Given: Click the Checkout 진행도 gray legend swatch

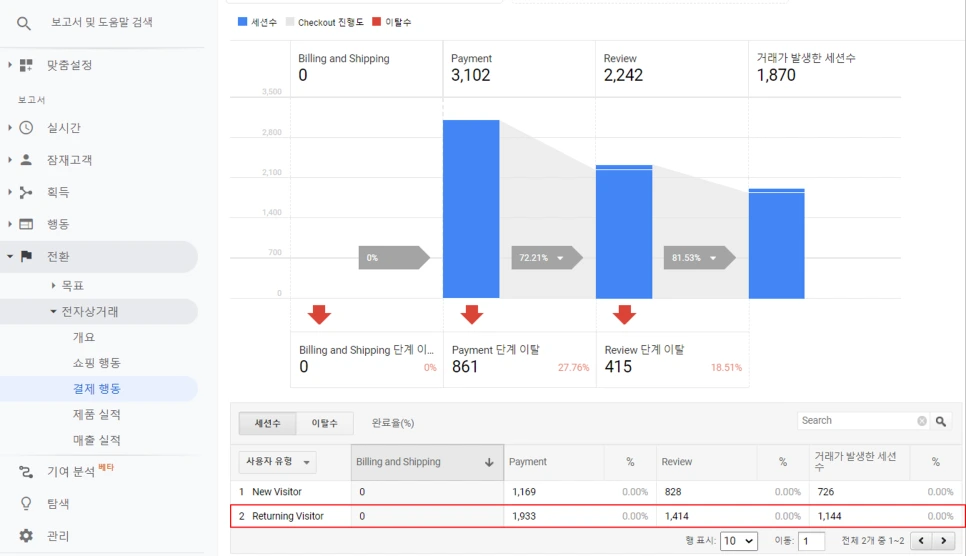Looking at the screenshot, I should click(x=290, y=22).
